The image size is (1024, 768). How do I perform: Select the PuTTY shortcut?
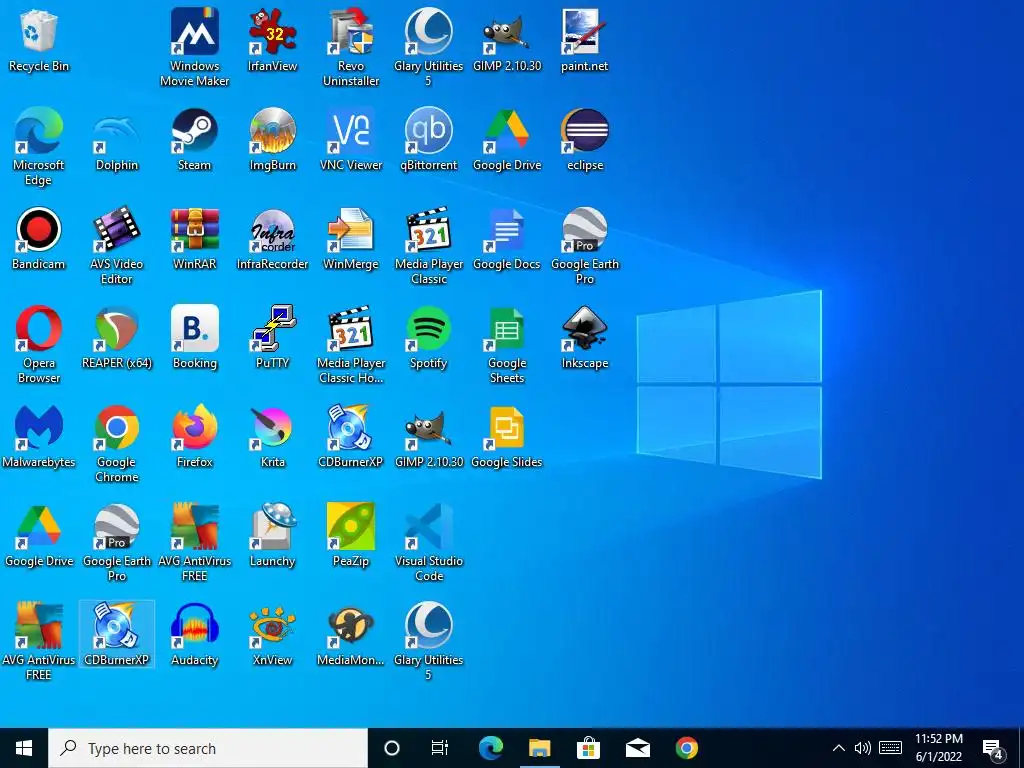click(272, 338)
